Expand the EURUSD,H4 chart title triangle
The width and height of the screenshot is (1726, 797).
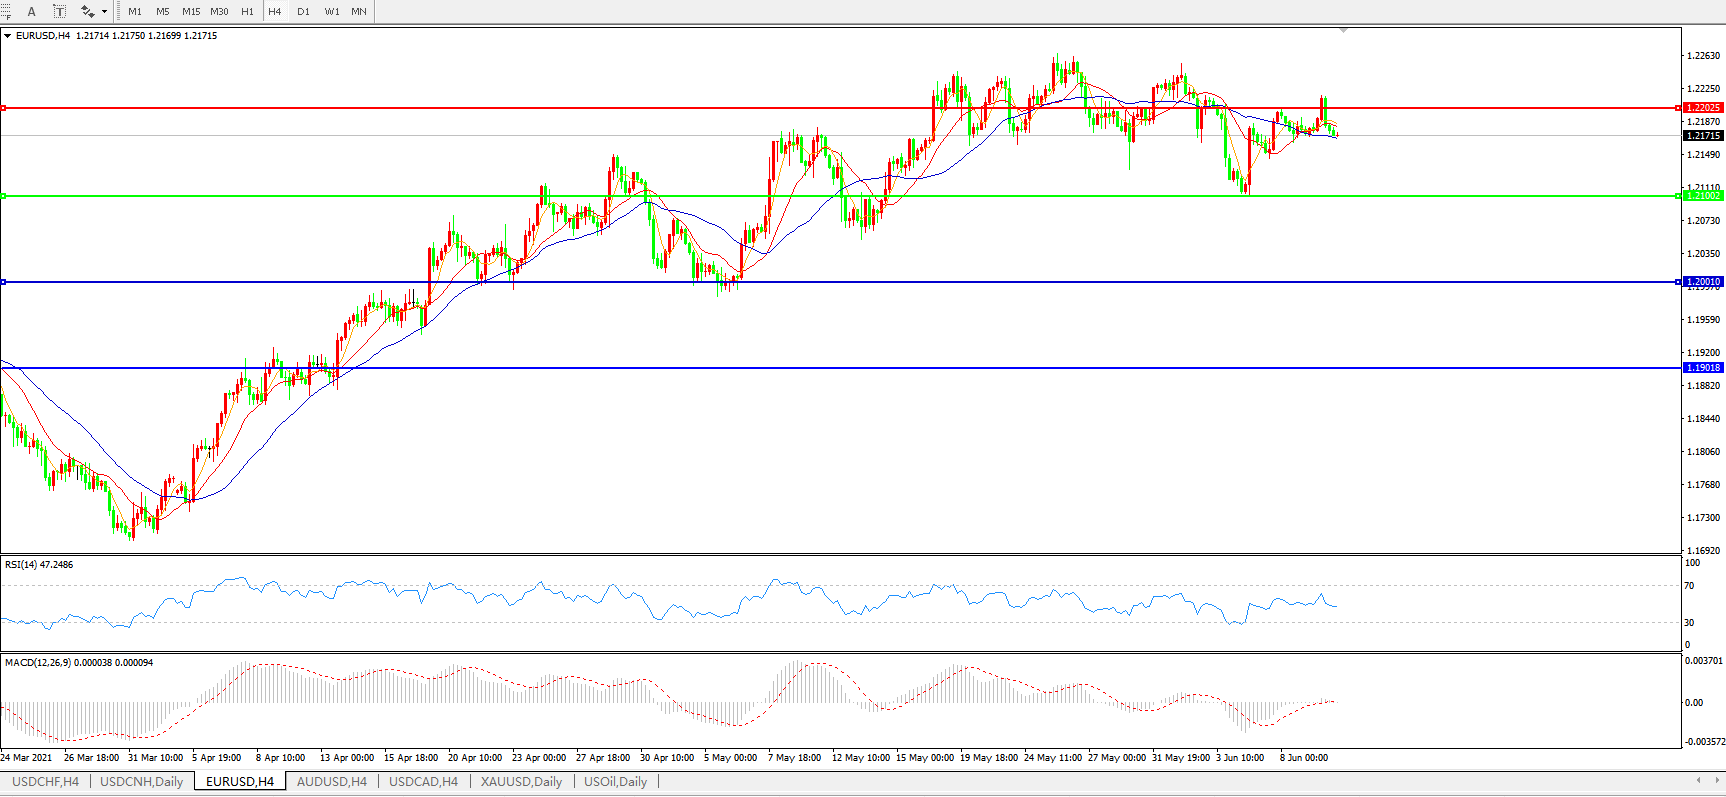point(7,36)
